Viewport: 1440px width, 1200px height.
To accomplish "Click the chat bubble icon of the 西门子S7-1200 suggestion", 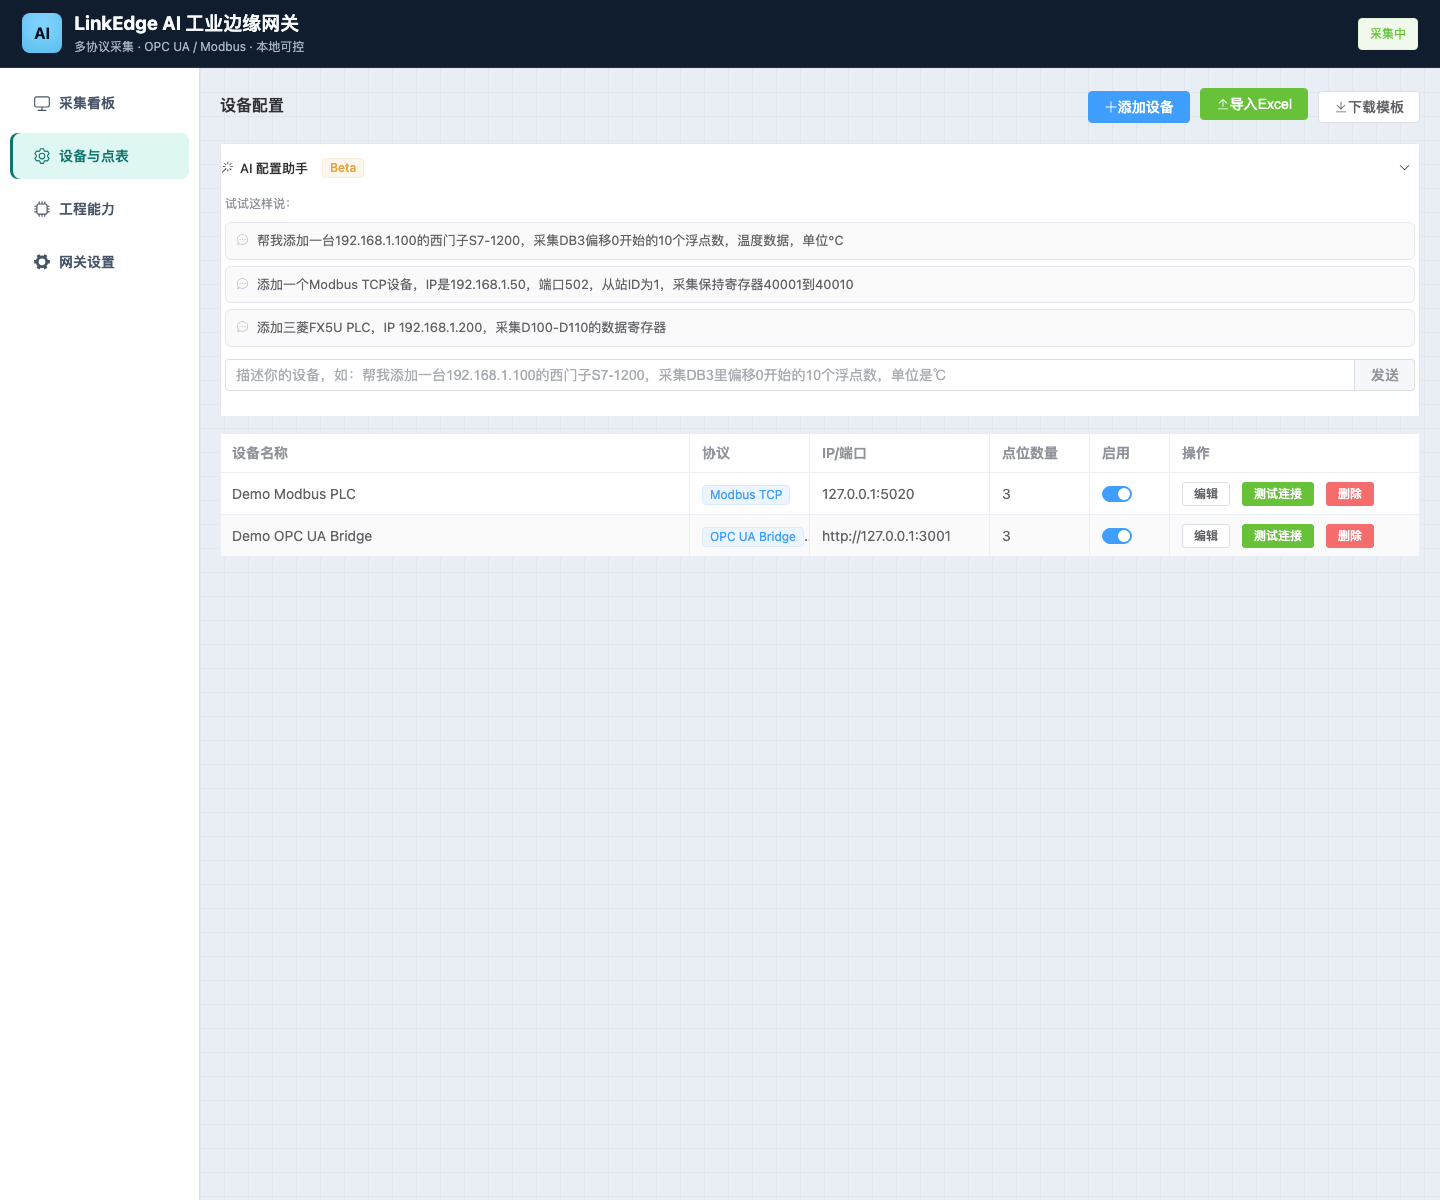I will tap(242, 240).
